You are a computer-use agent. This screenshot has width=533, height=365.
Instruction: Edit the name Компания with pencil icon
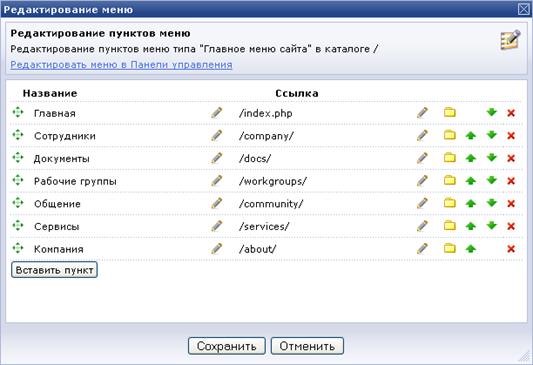click(217, 248)
